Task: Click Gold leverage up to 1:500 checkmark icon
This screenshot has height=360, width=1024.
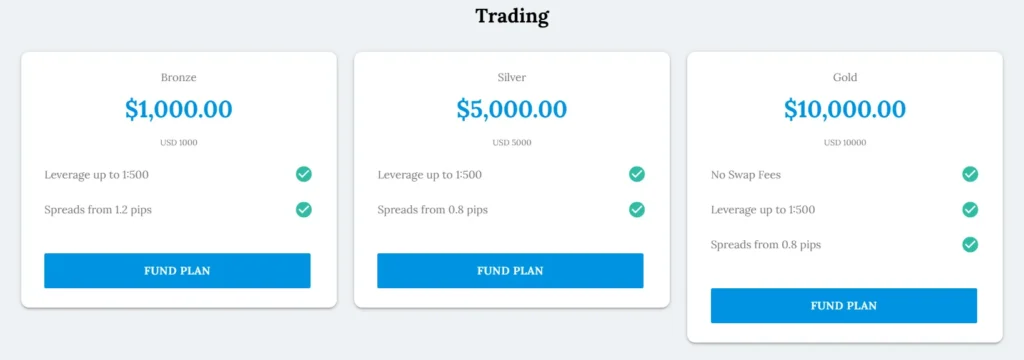Action: pos(970,210)
